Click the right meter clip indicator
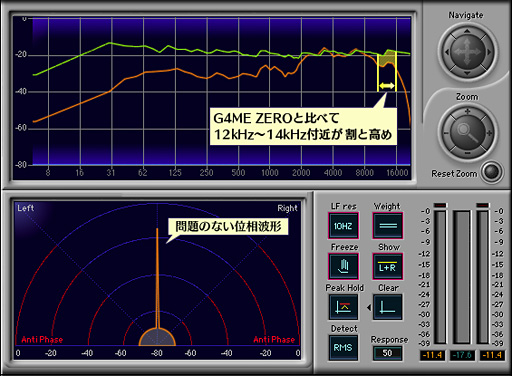The width and height of the screenshot is (512, 376). 483,205
